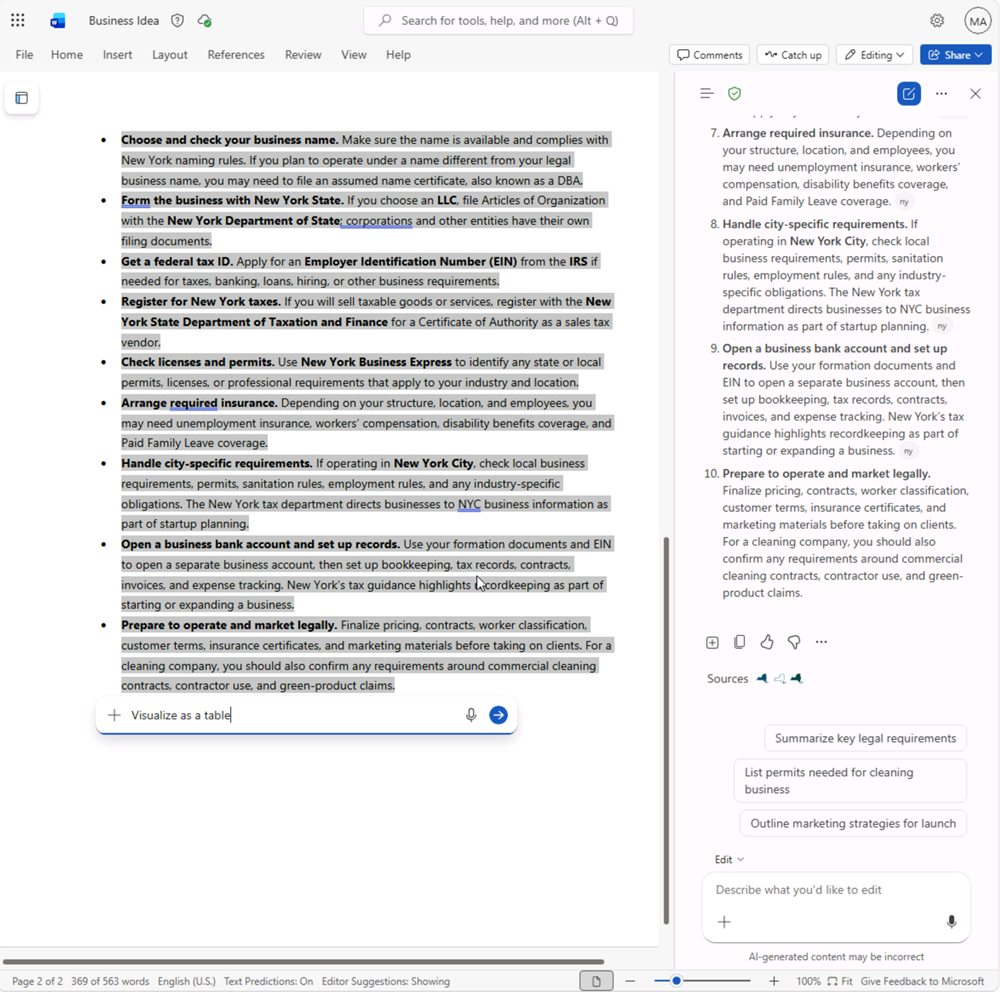
Task: Toggle the navigation pane icon
Action: (22, 98)
